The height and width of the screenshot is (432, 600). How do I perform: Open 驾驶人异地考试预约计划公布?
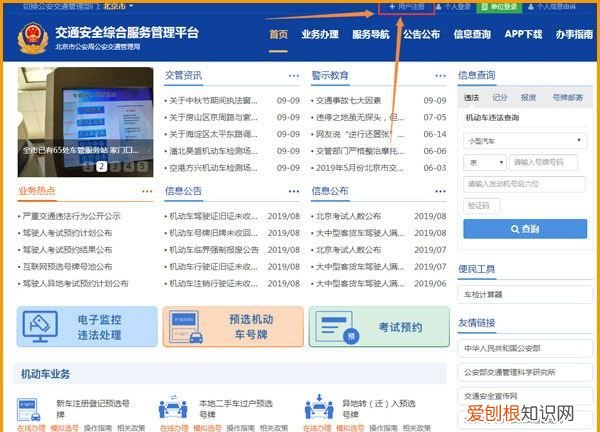coord(75,284)
